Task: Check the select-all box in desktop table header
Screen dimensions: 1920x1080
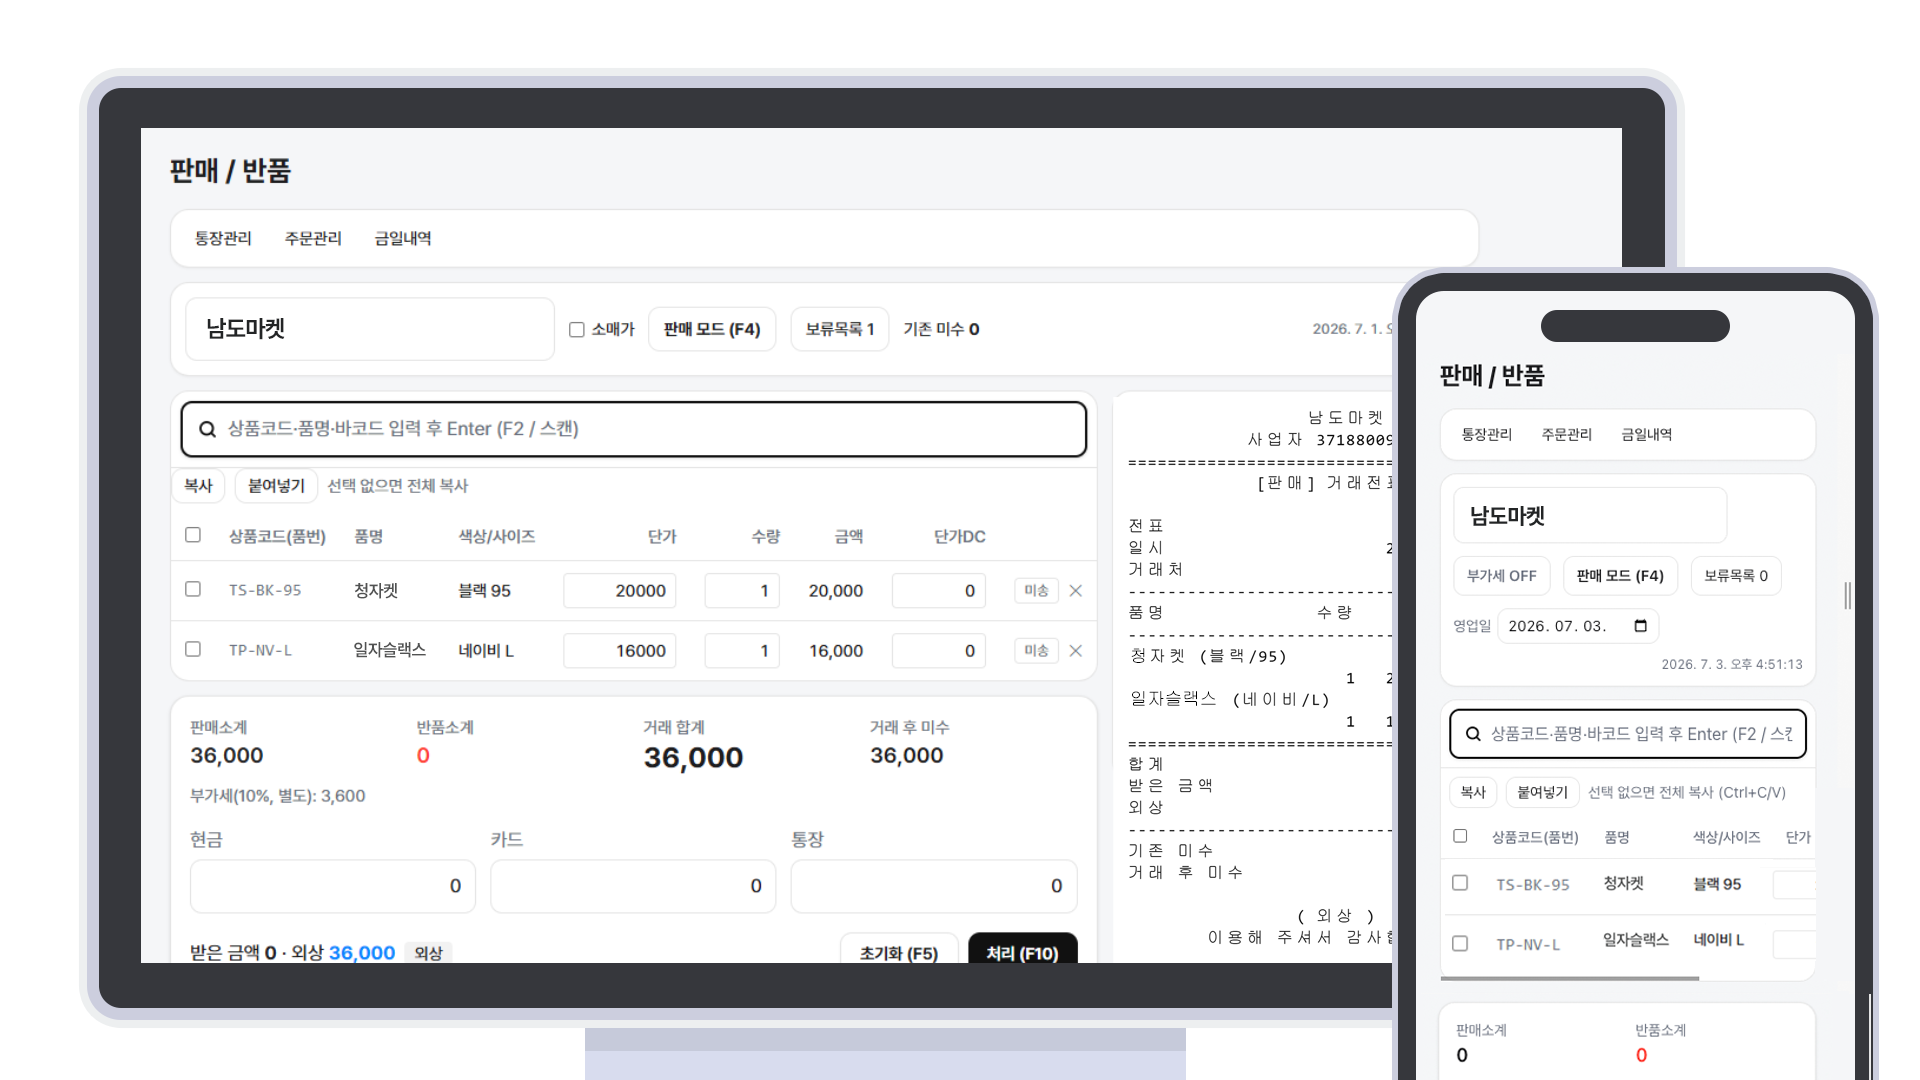Action: point(193,535)
